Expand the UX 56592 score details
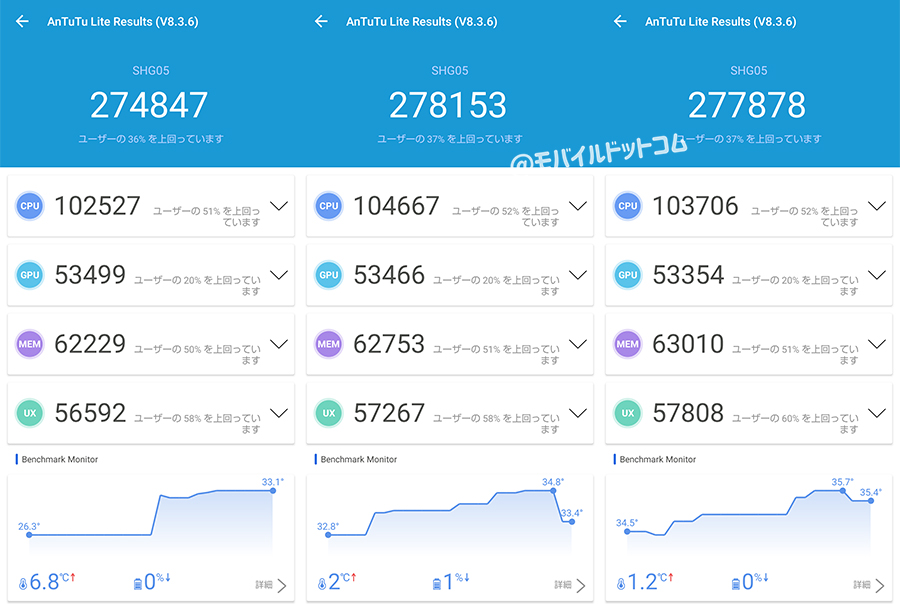Image resolution: width=900 pixels, height=604 pixels. coord(279,413)
